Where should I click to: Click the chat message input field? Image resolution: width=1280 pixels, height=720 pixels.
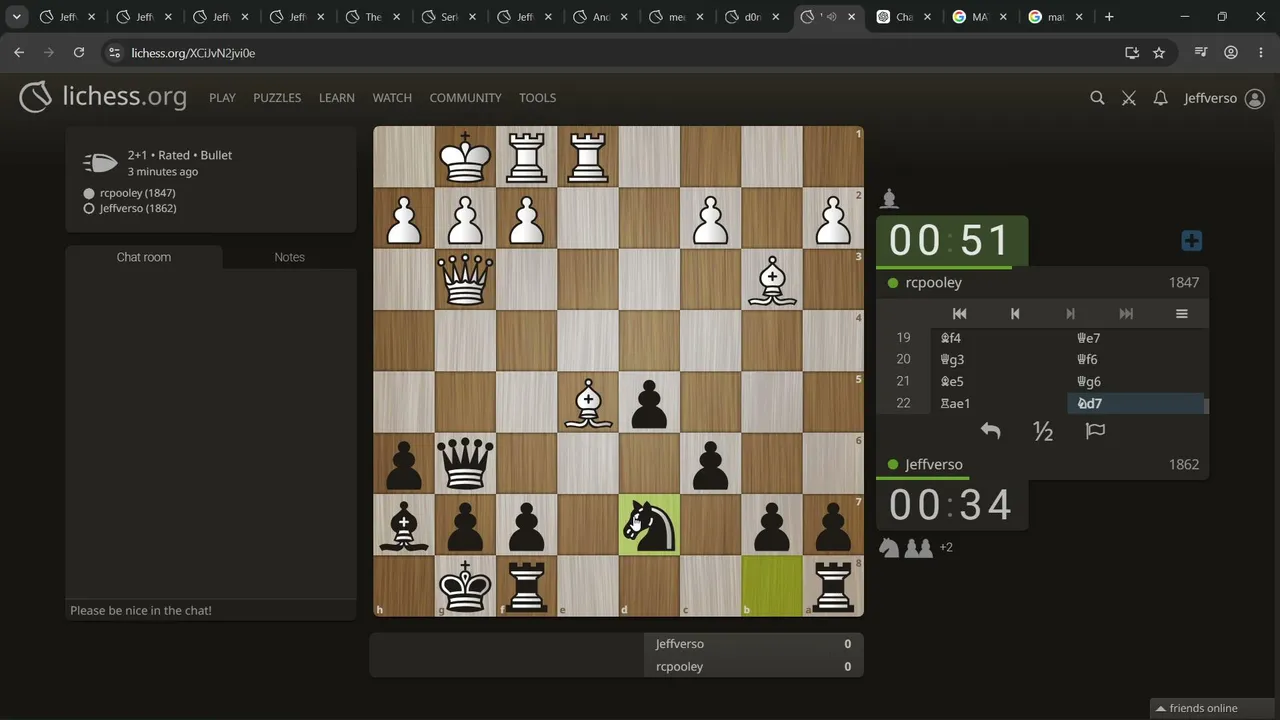(211, 610)
